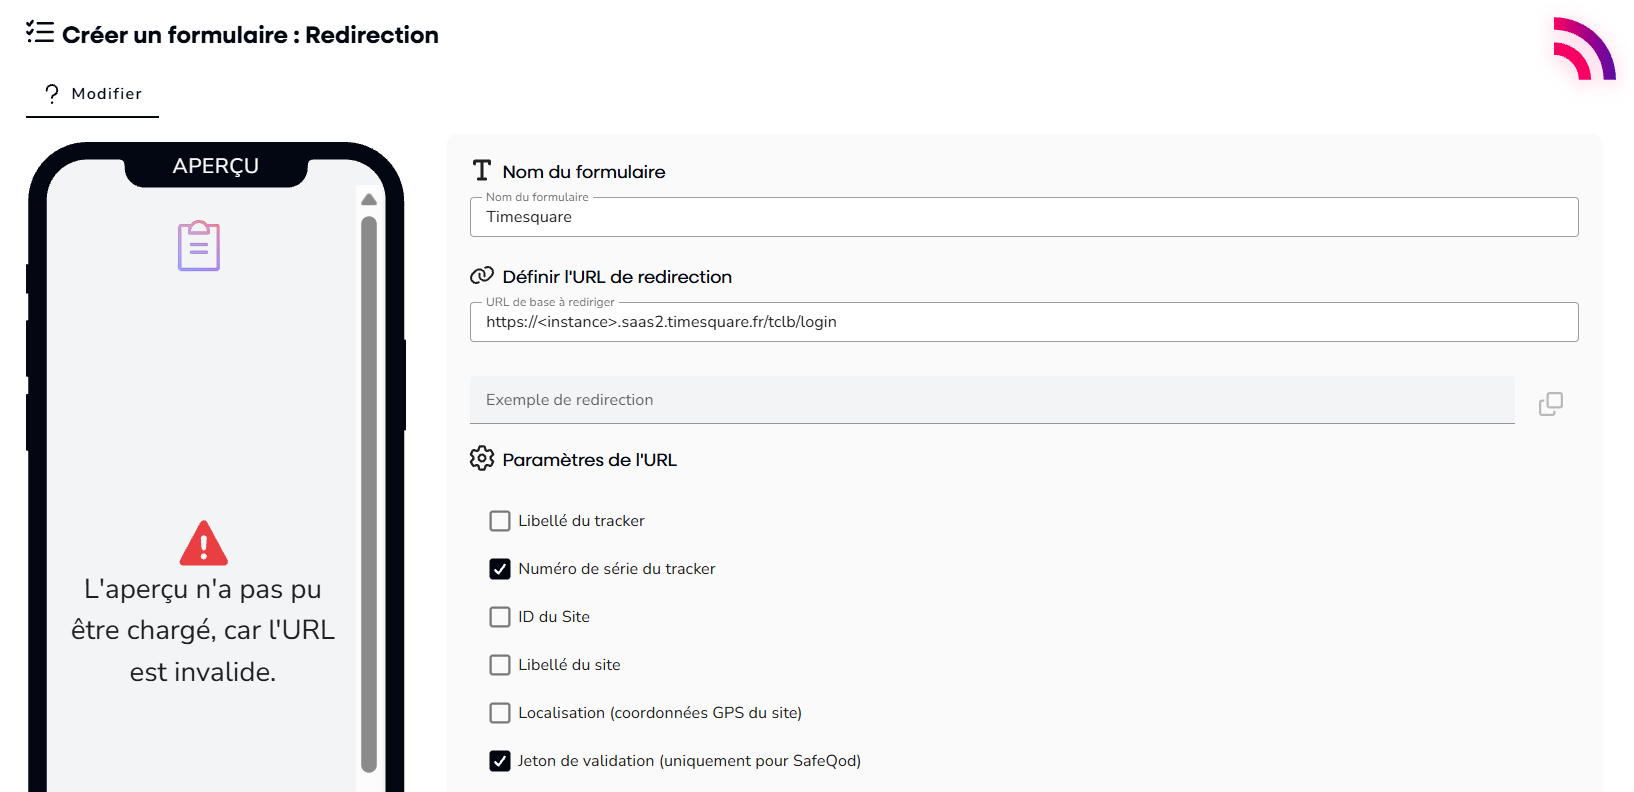Click the gear icon beside Paramètres de l'URL
Screen dimensions: 1634x792
[x=482, y=459]
